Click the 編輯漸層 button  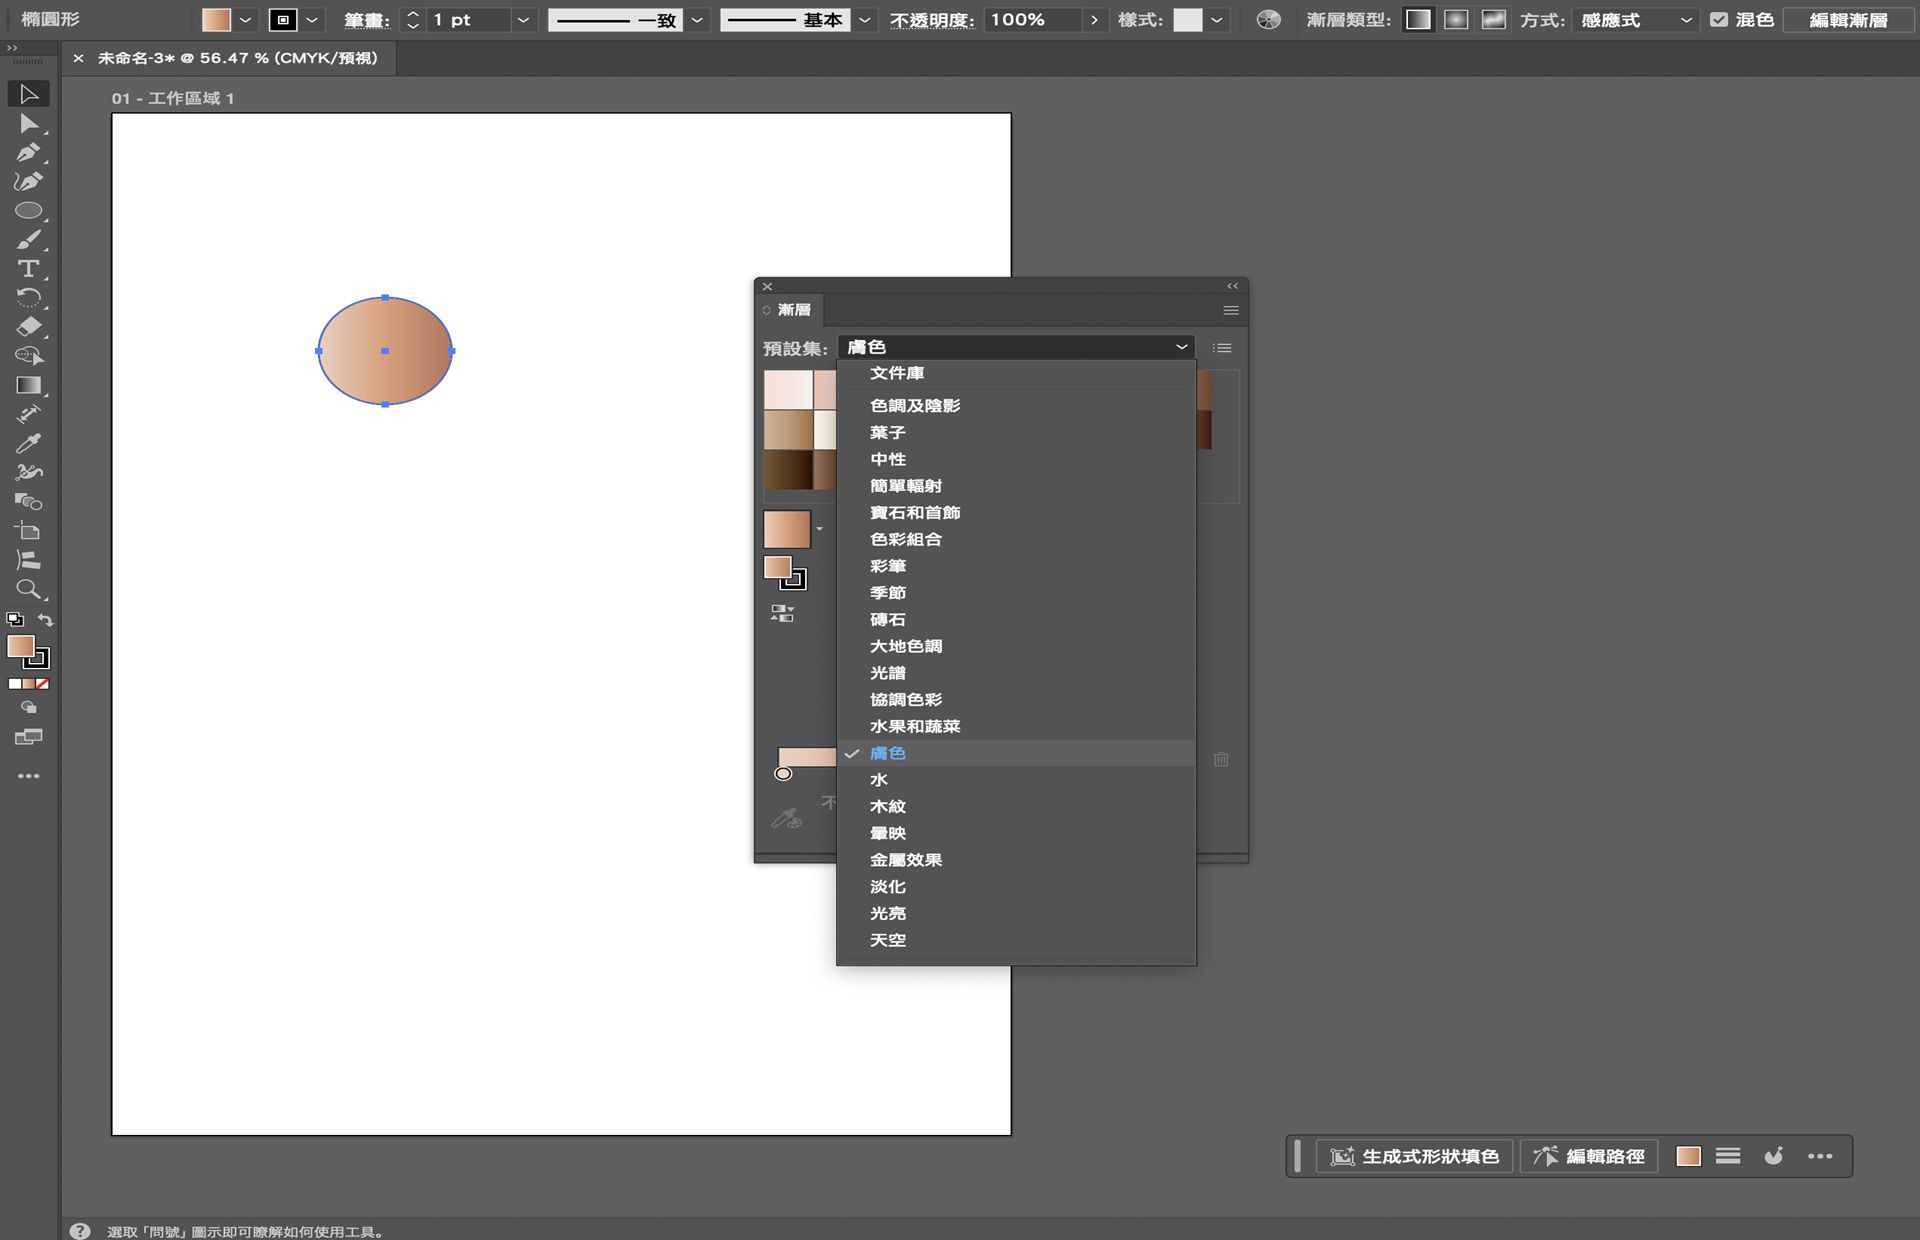1848,19
